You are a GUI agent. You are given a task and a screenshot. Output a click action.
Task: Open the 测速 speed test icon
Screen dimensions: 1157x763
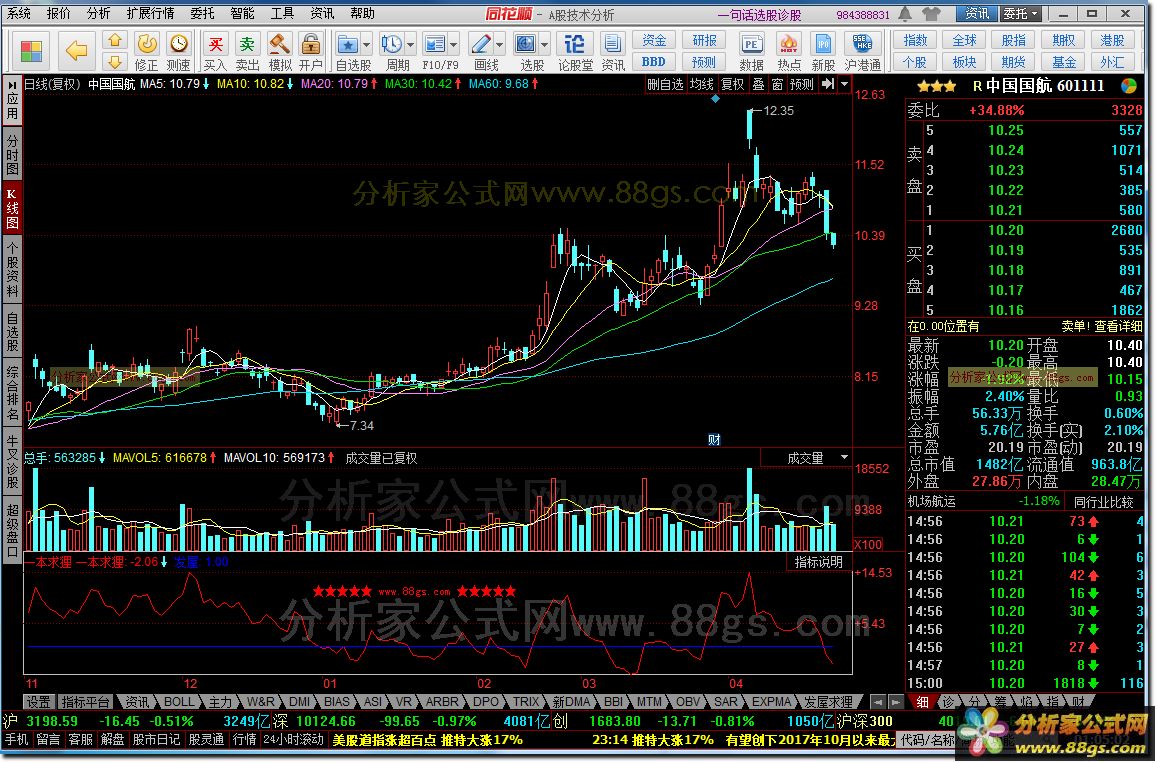click(178, 52)
